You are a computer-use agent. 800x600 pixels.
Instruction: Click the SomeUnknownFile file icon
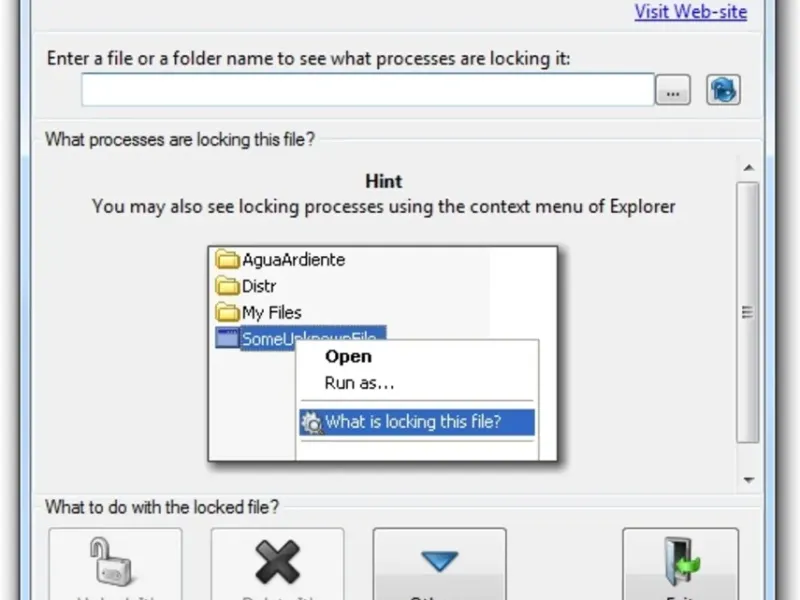click(228, 339)
